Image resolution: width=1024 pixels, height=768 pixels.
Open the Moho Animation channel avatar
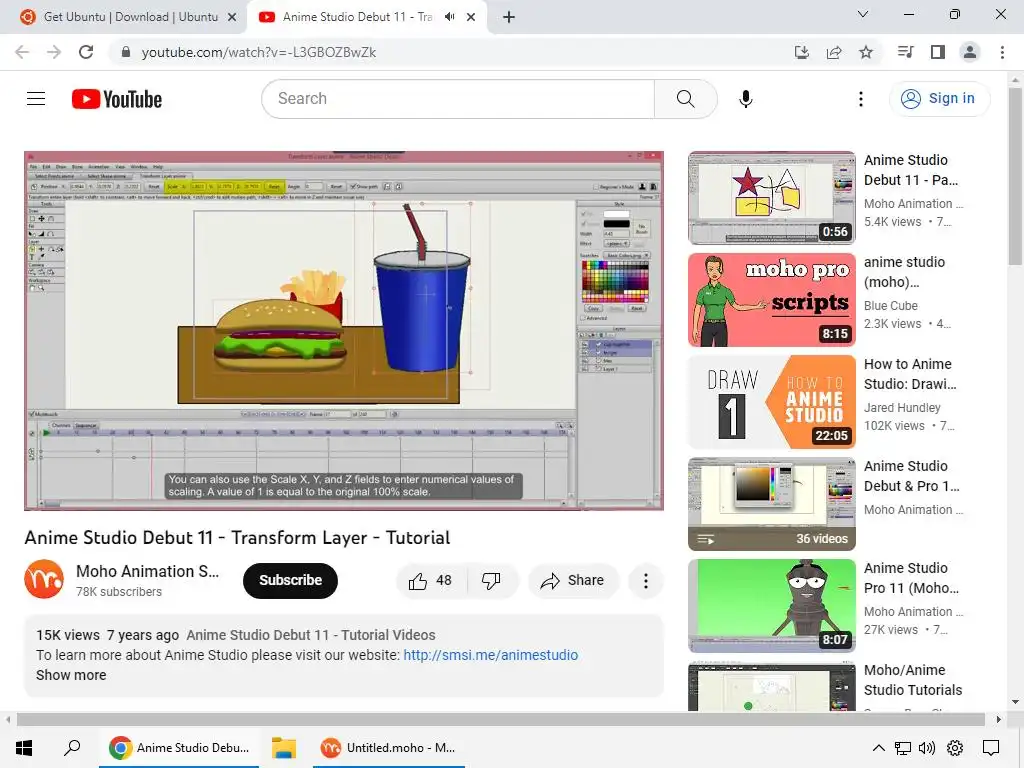tap(44, 579)
